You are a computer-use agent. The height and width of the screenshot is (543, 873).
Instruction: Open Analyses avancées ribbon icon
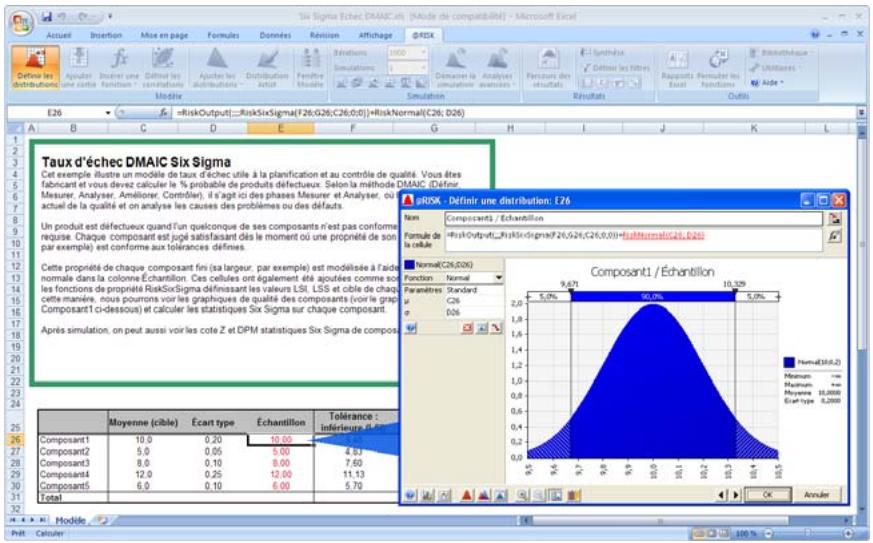click(x=497, y=67)
